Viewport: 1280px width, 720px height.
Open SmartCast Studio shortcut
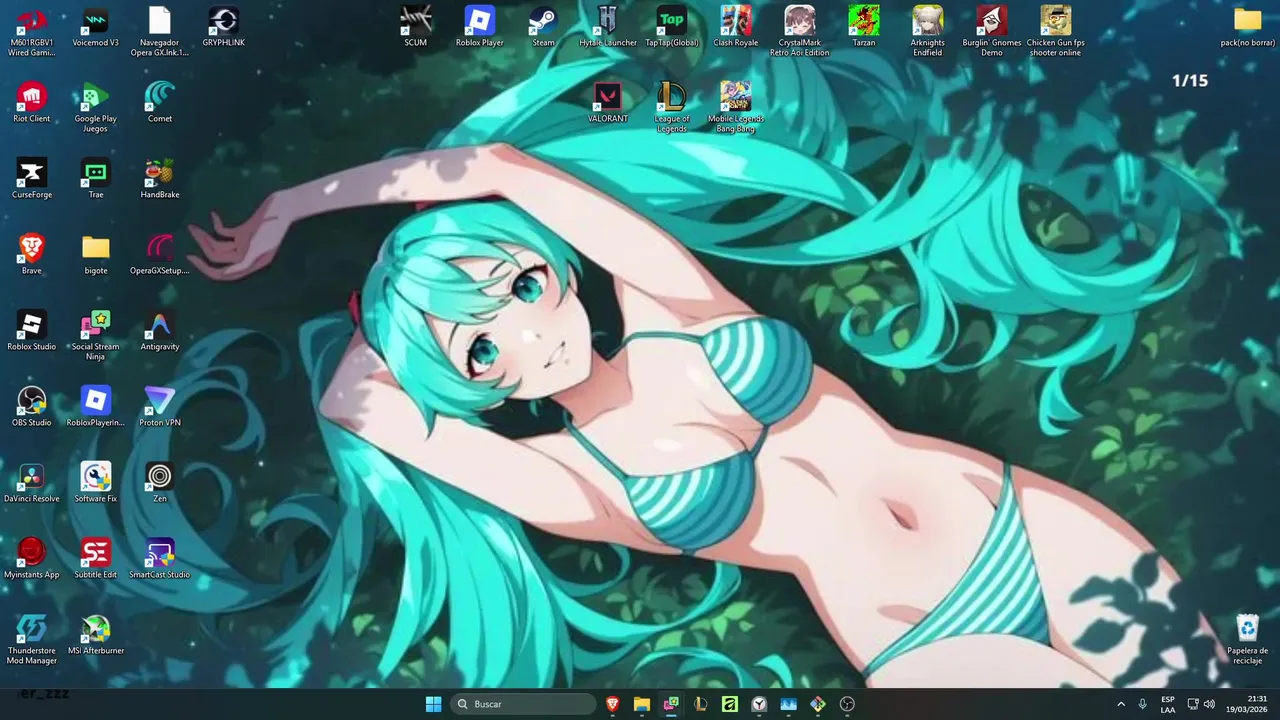click(160, 558)
